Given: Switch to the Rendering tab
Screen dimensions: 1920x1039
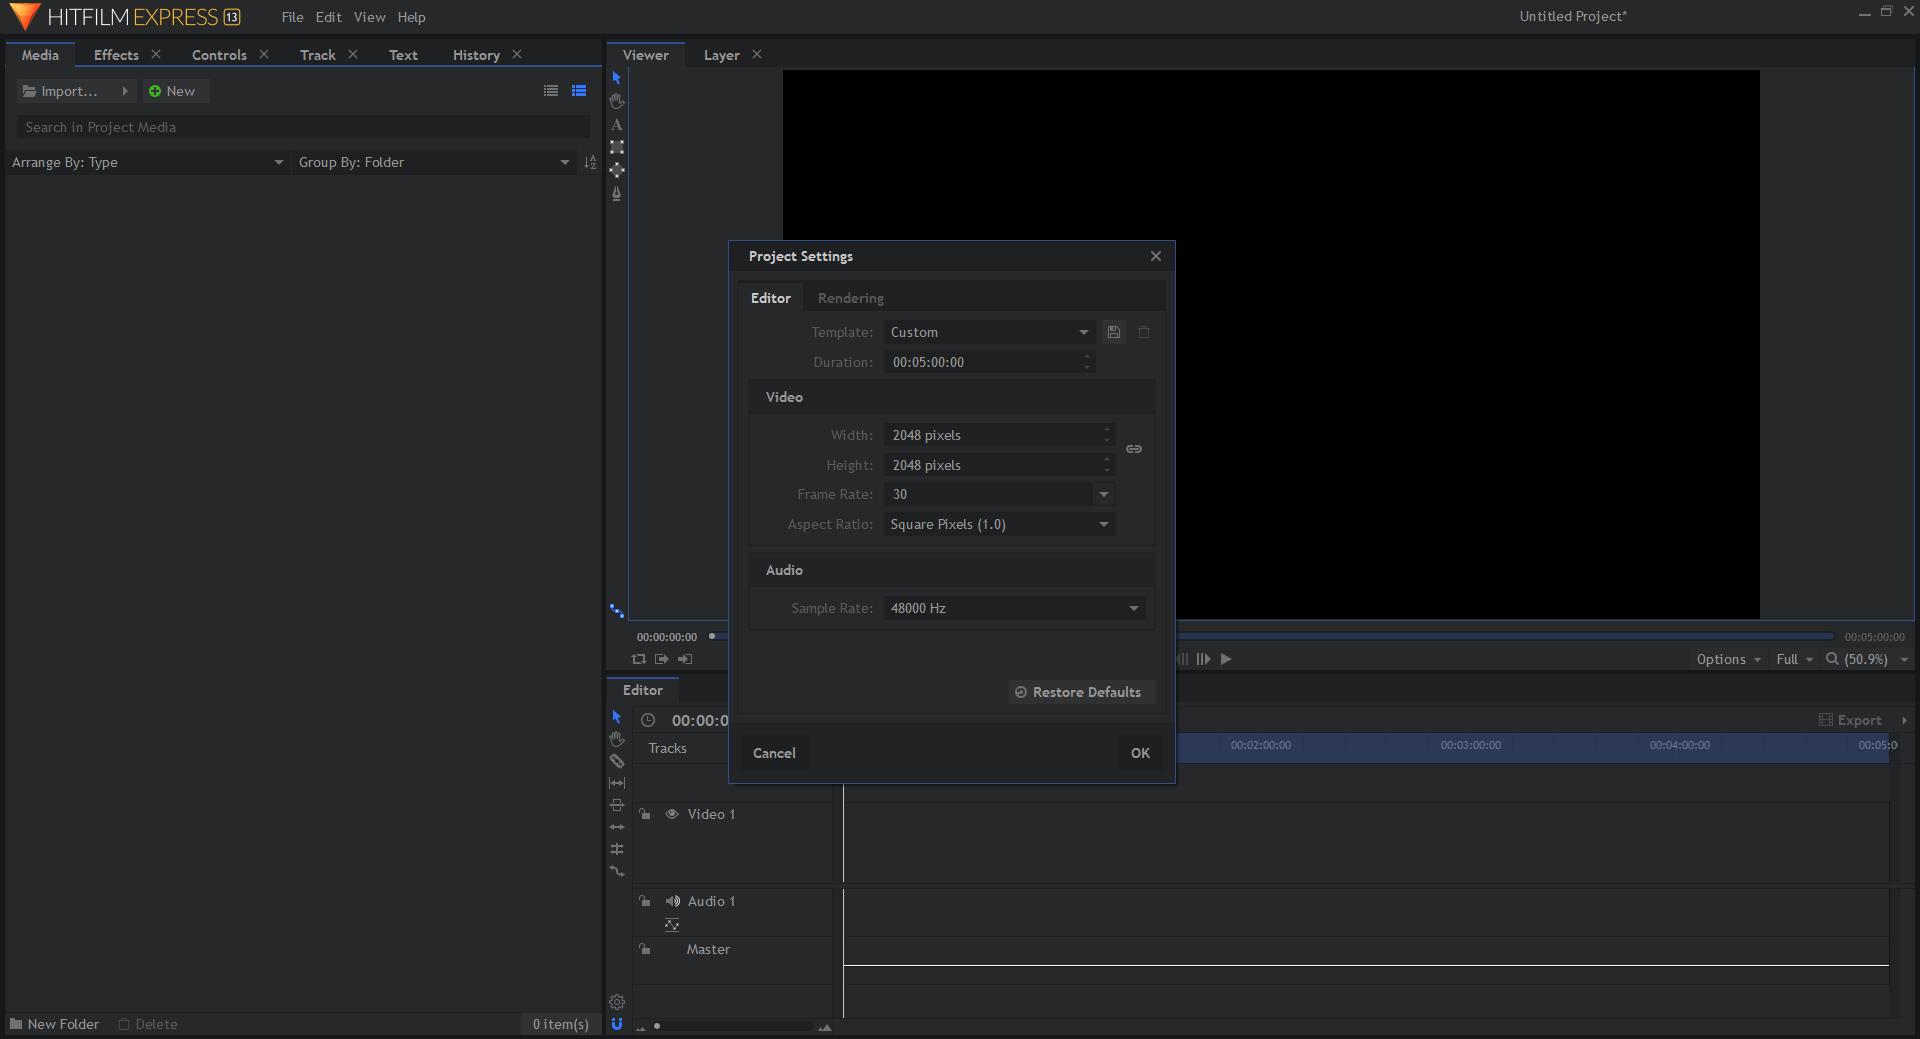Looking at the screenshot, I should (850, 297).
